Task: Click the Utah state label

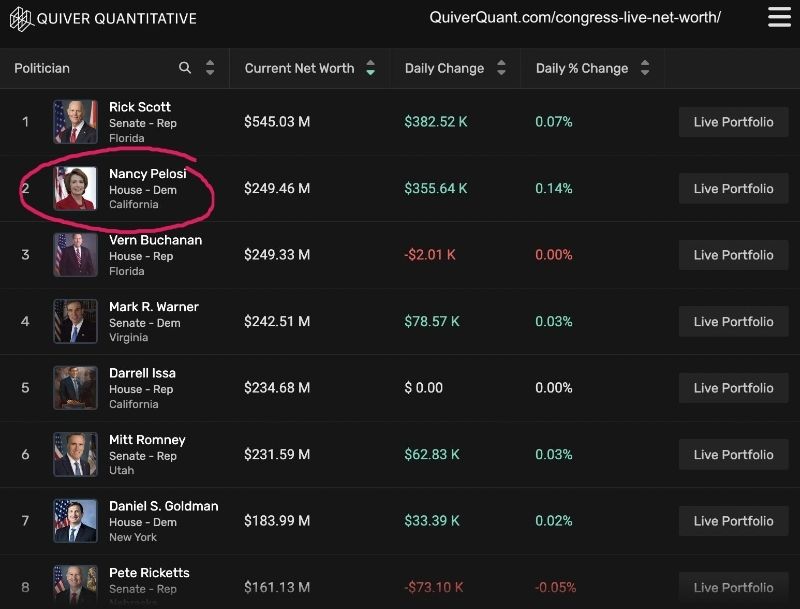Action: [x=121, y=470]
